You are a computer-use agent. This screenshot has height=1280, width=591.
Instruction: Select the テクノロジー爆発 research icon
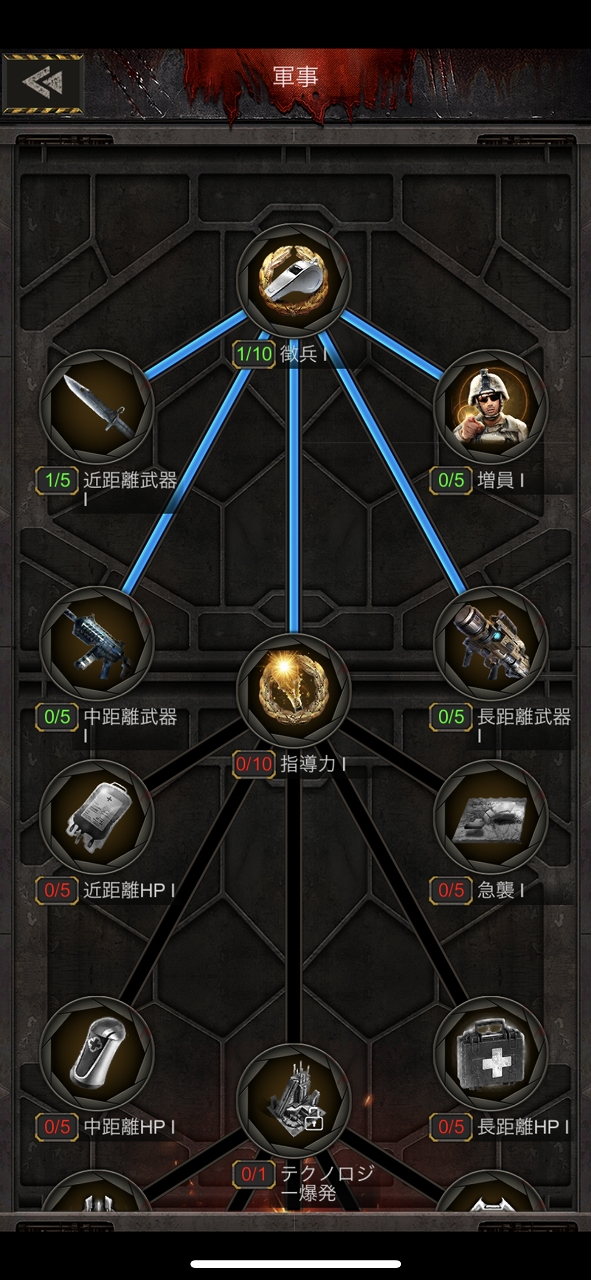click(x=293, y=1101)
